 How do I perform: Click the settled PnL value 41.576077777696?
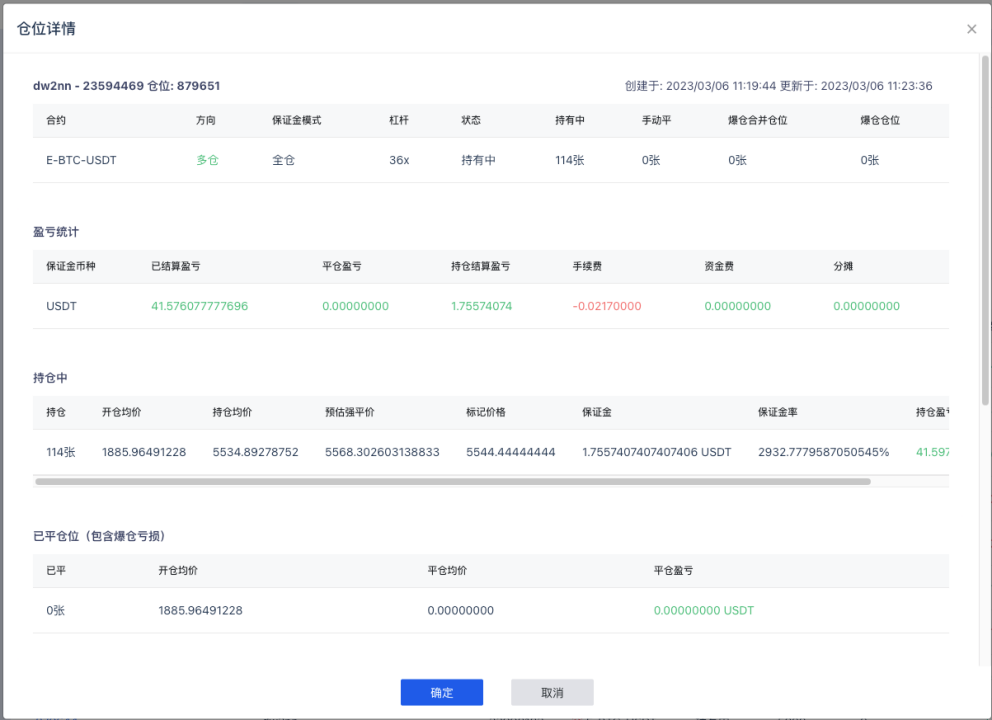(199, 306)
